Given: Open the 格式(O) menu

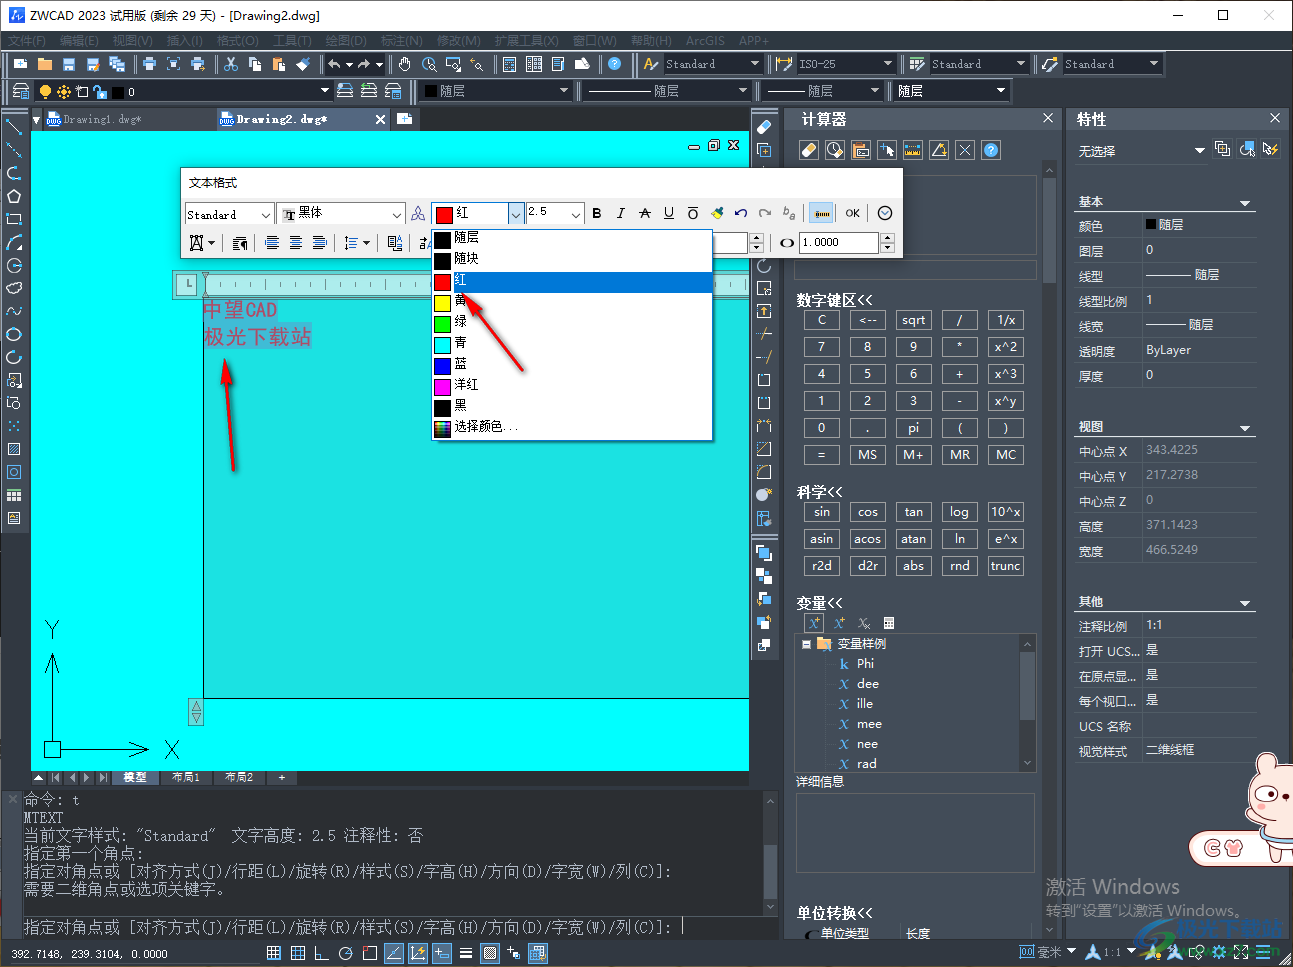Looking at the screenshot, I should tap(238, 41).
